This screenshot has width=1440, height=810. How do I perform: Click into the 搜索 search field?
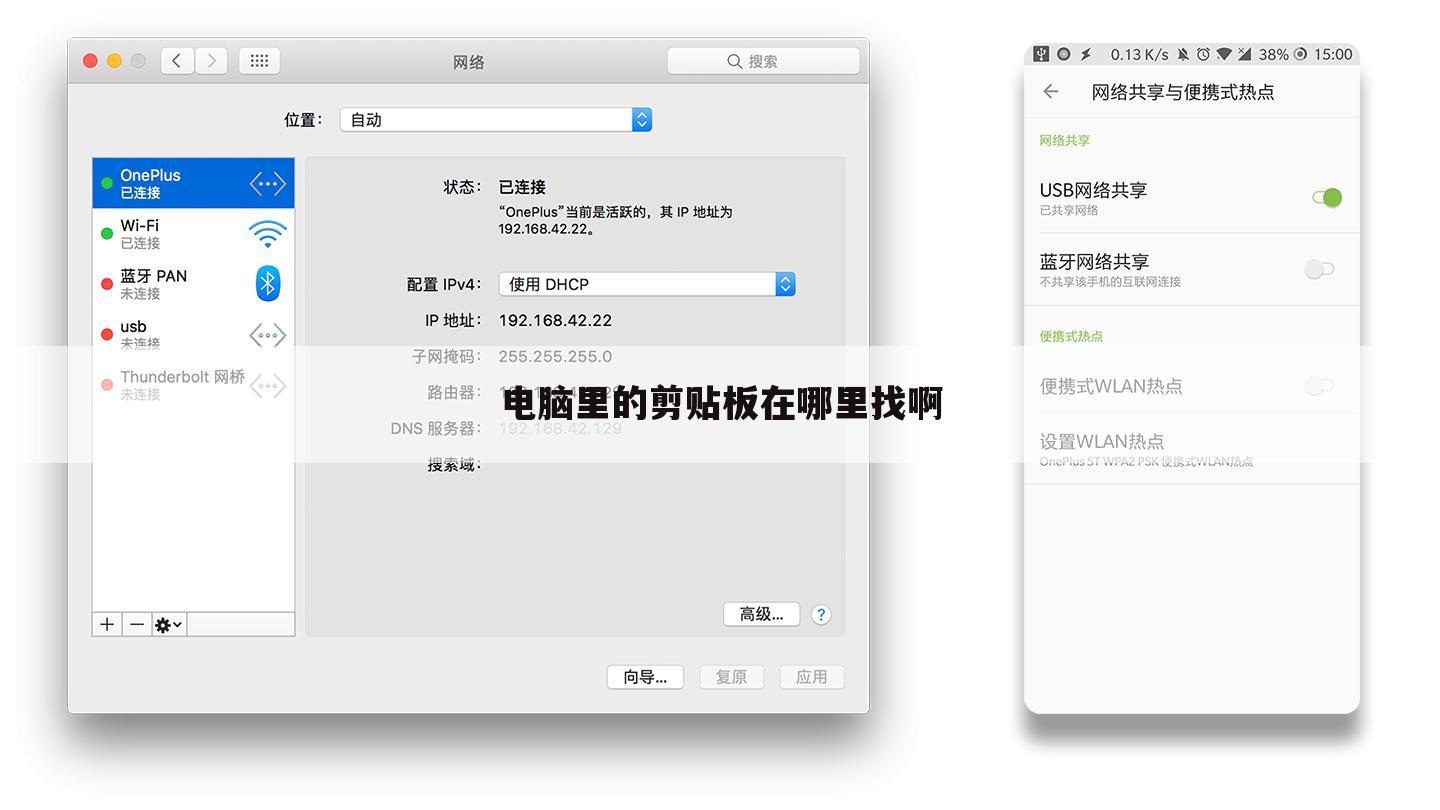(763, 61)
